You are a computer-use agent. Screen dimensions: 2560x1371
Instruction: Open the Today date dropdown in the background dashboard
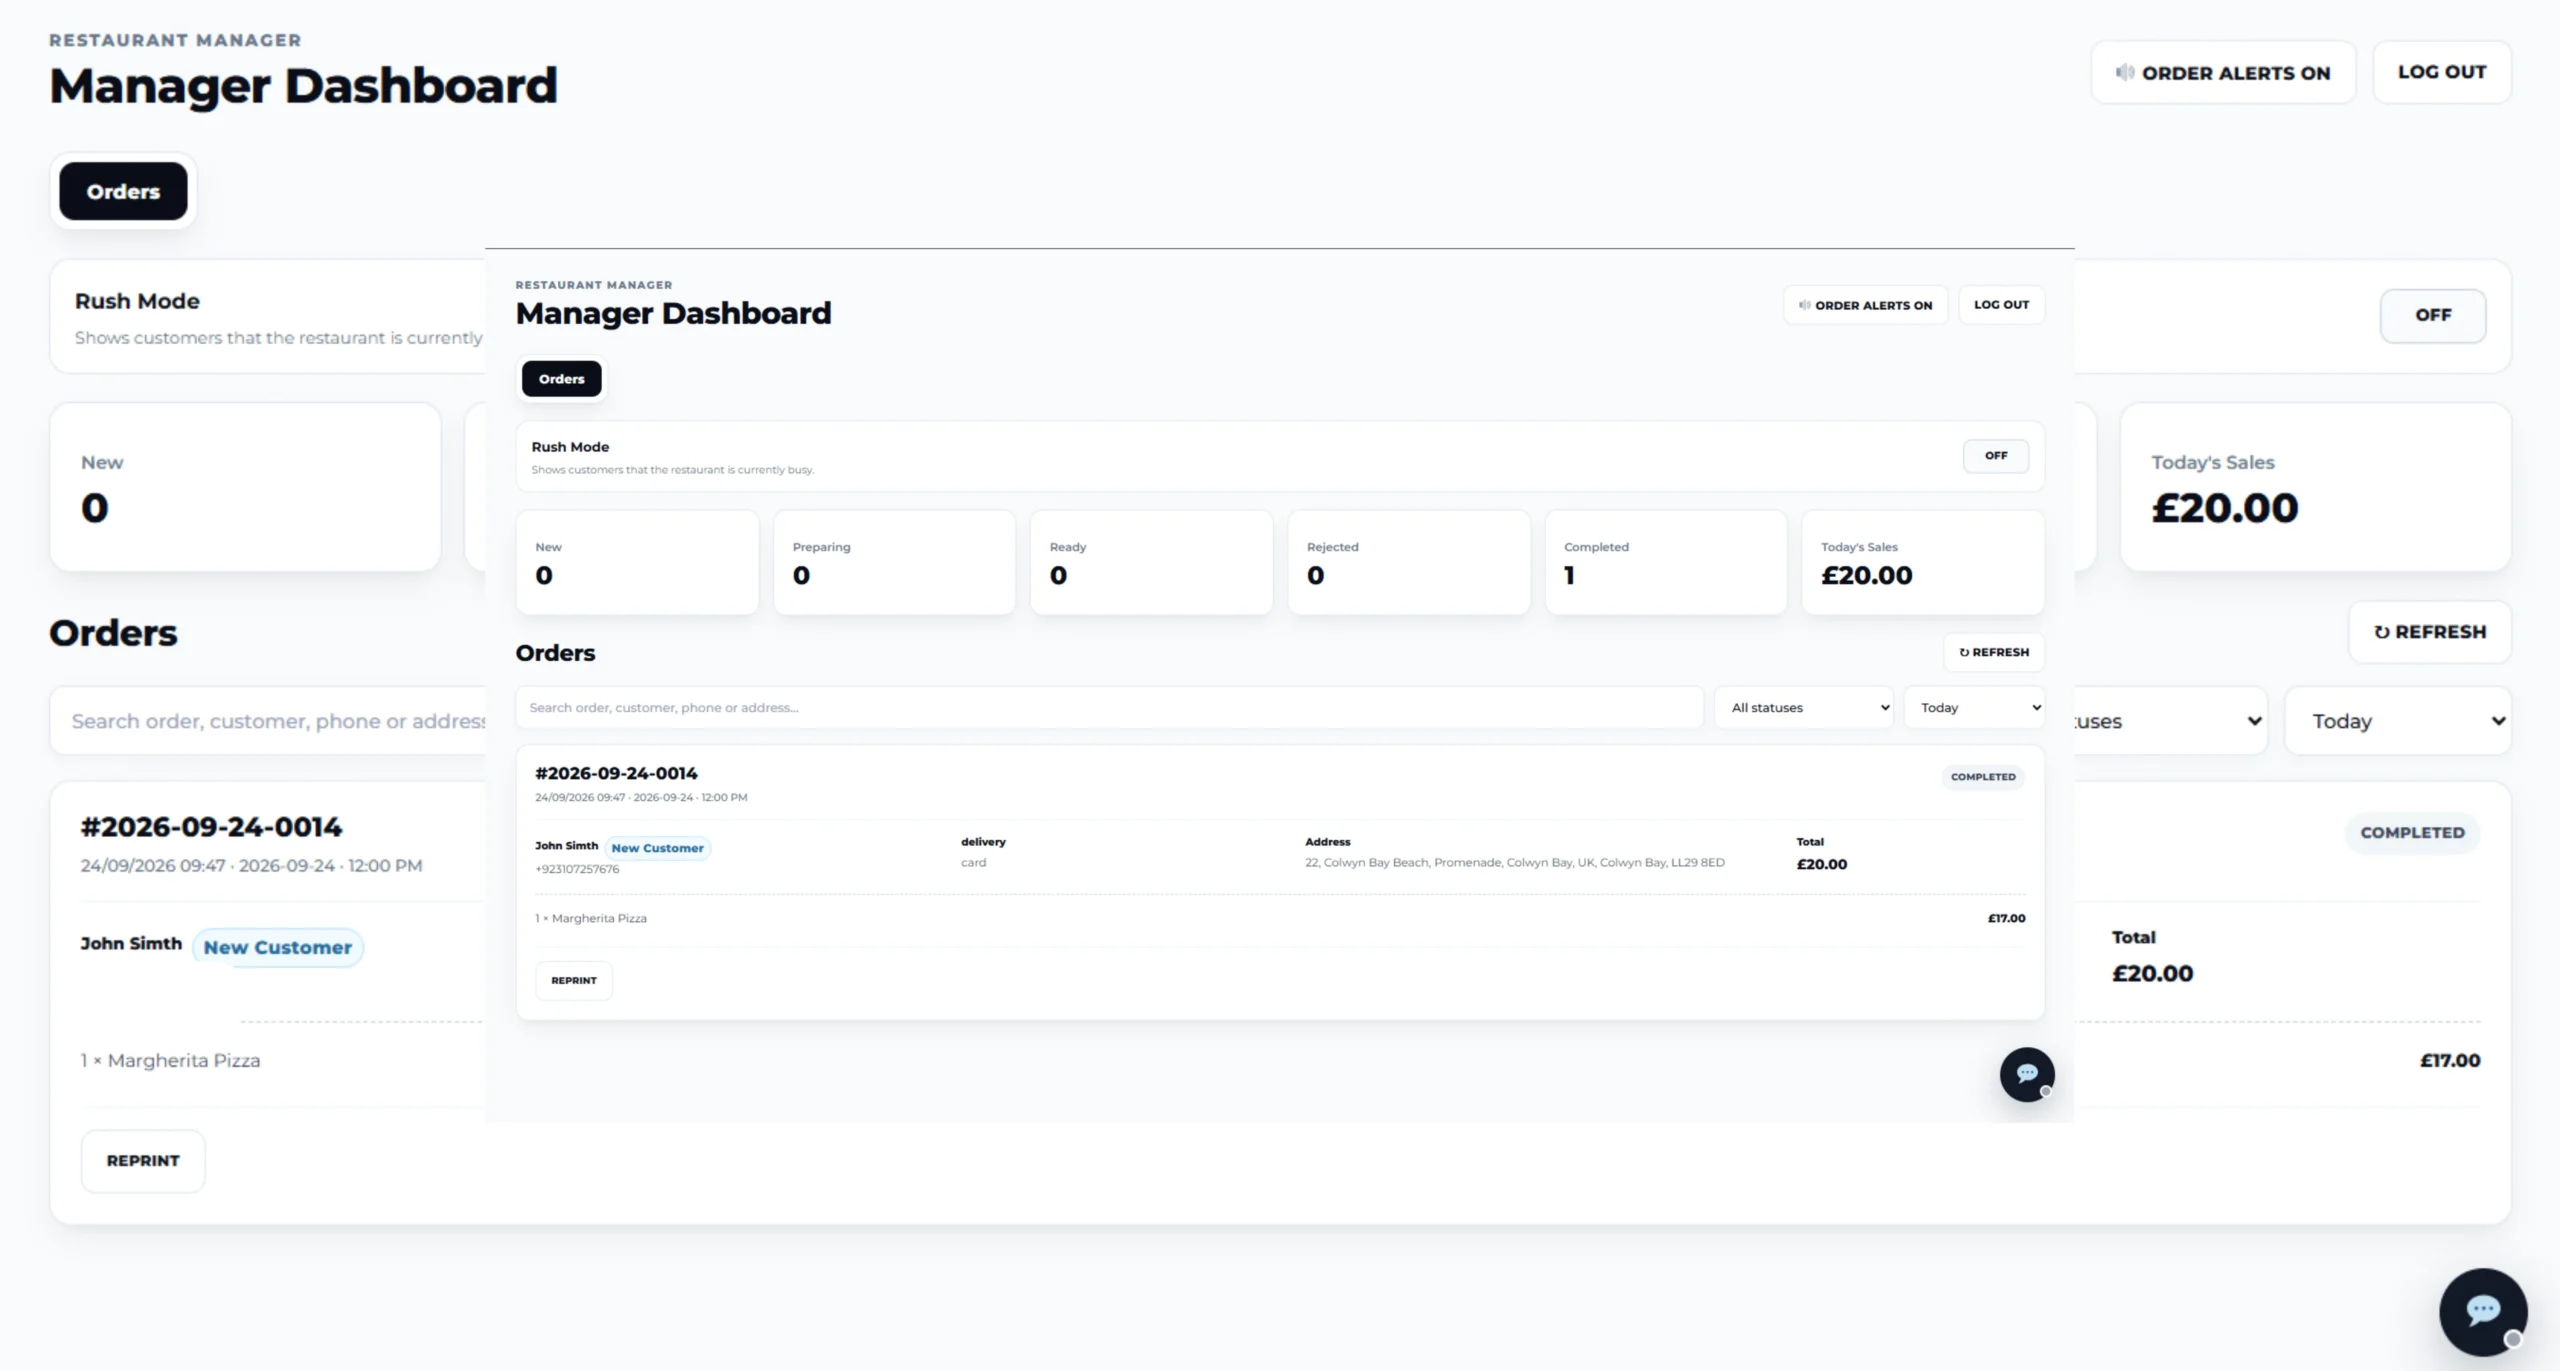tap(2398, 720)
